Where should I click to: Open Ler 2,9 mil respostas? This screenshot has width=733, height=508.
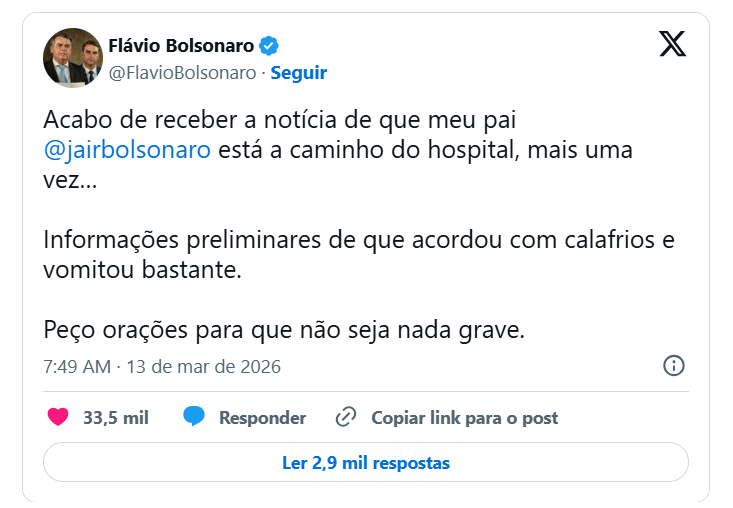[366, 463]
